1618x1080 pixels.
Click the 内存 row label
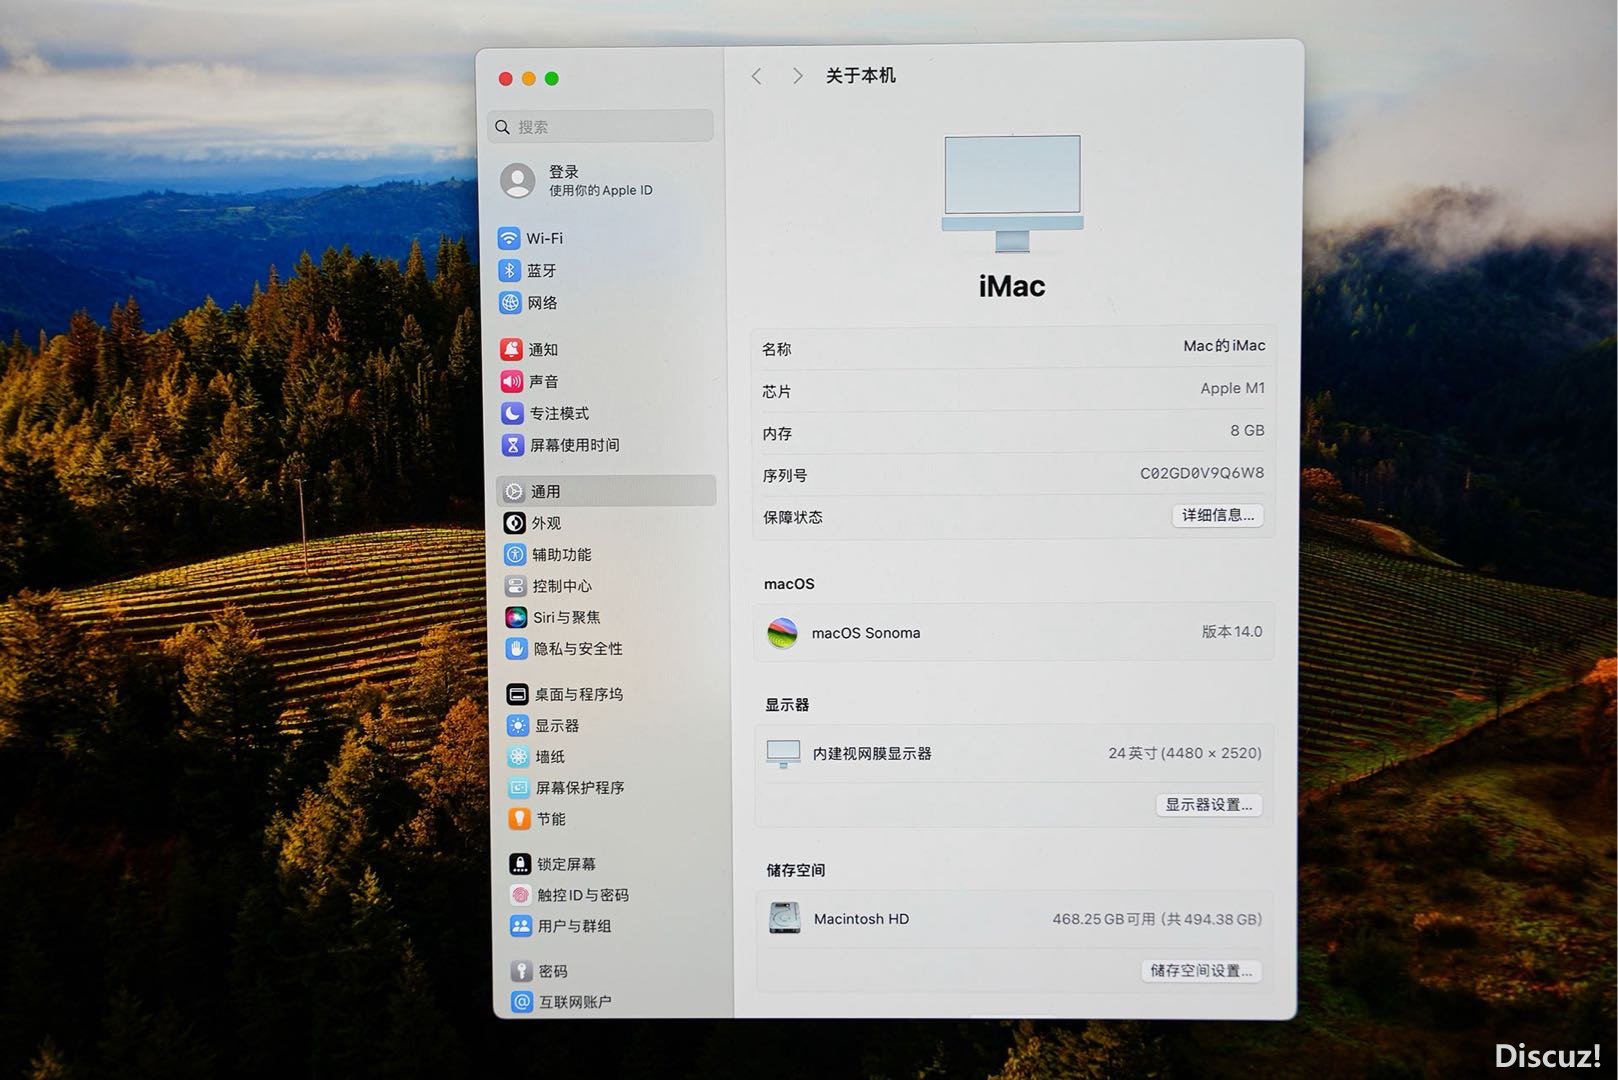(x=777, y=434)
